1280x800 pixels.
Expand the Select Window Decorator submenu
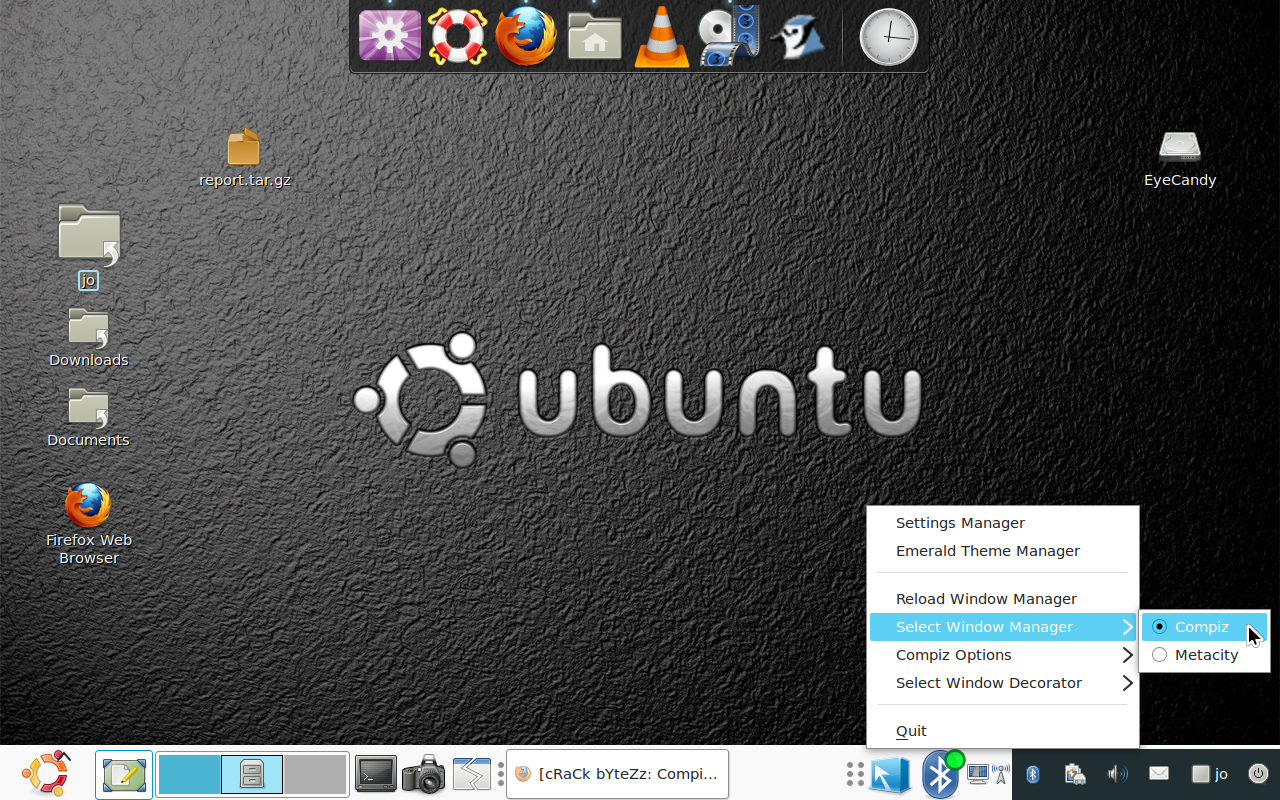989,683
